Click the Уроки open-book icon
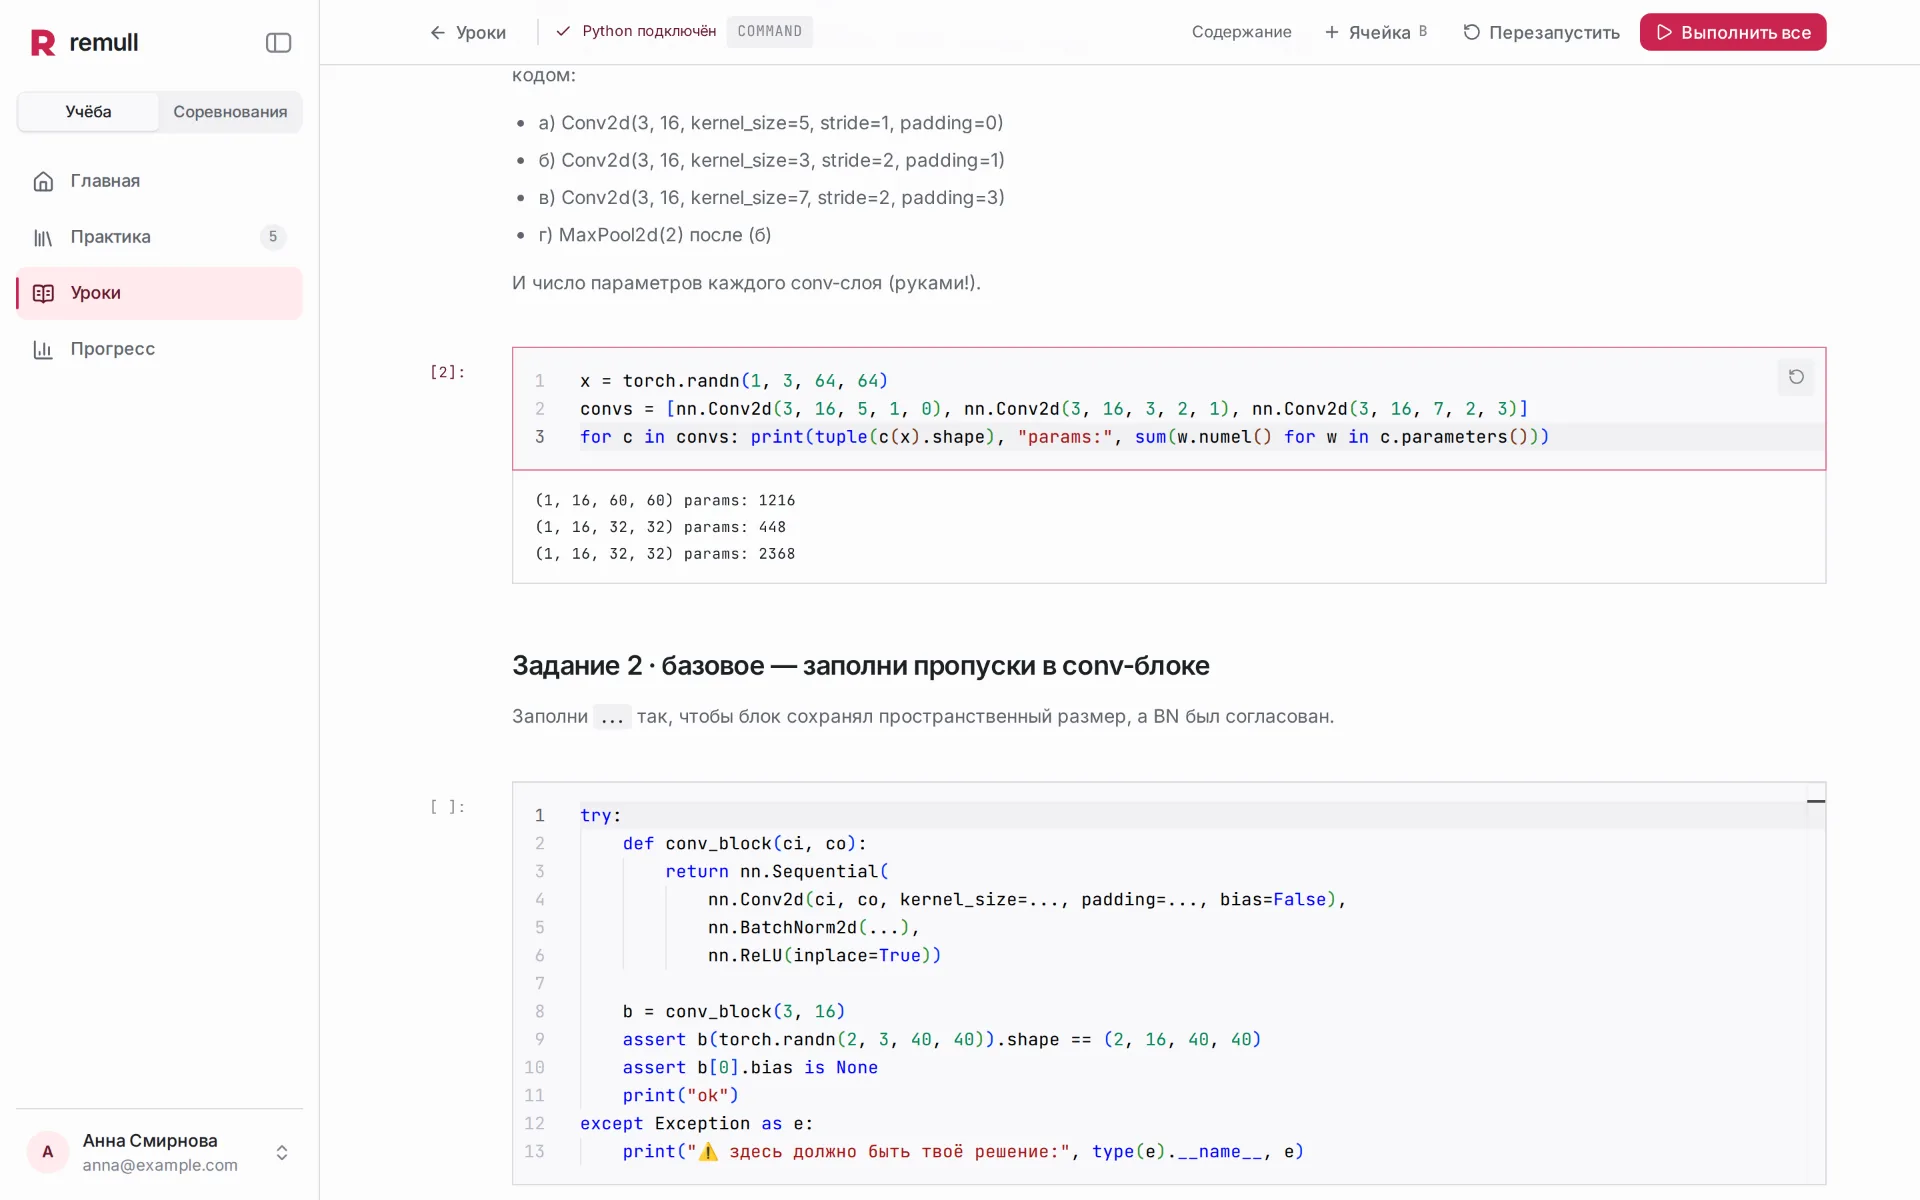Viewport: 1920px width, 1200px height. tap(43, 293)
